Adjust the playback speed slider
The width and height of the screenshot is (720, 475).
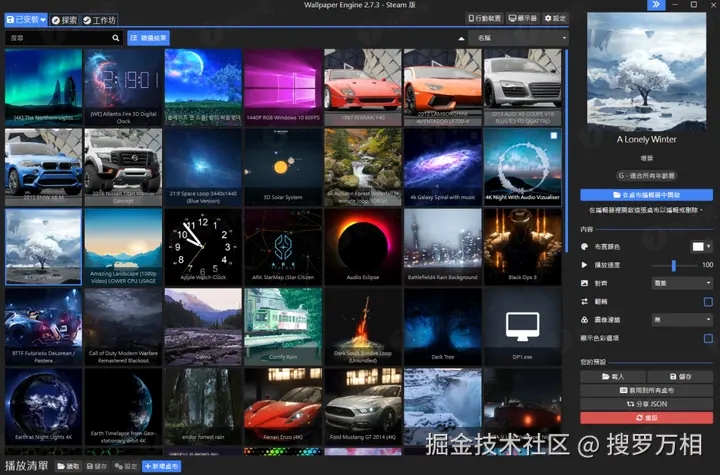click(674, 265)
